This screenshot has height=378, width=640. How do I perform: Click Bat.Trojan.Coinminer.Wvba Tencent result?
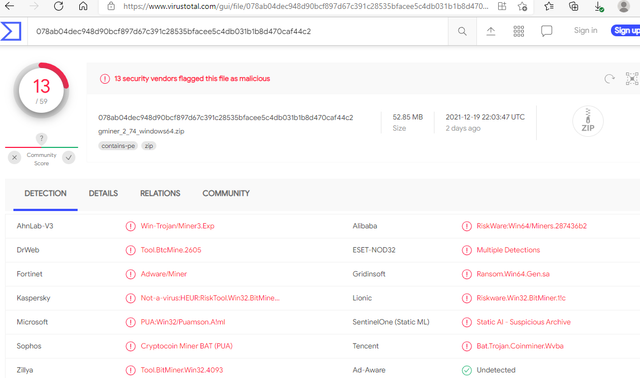pos(520,346)
